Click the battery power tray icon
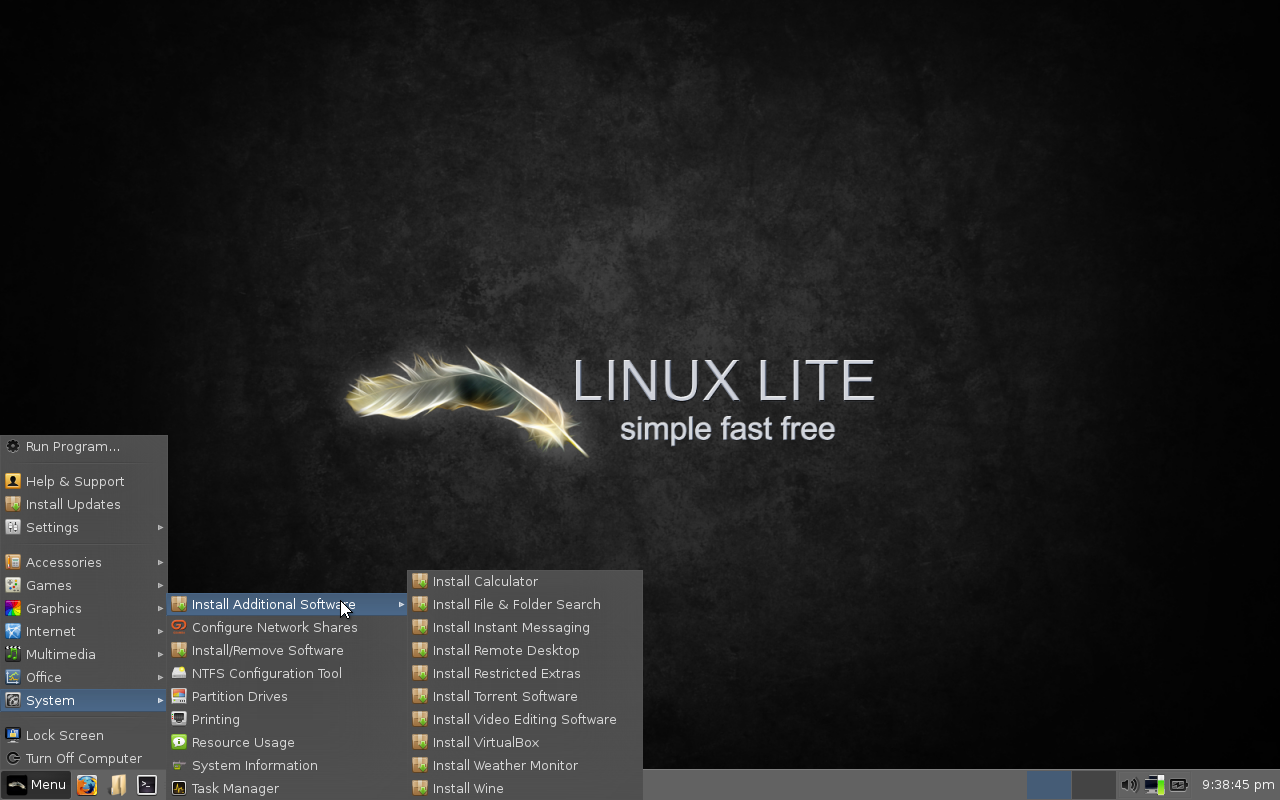Image resolution: width=1280 pixels, height=800 pixels. (1179, 785)
